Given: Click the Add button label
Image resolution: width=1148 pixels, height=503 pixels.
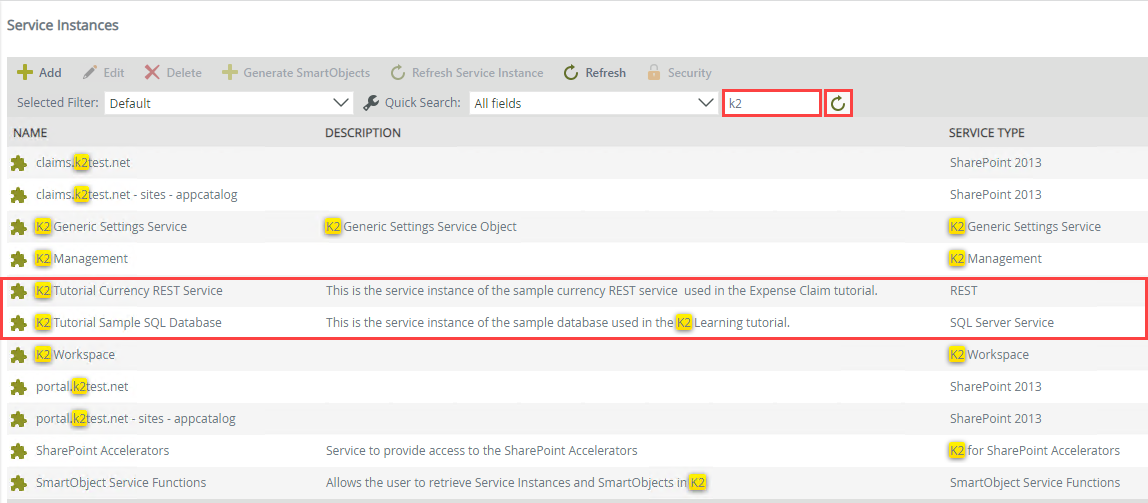Looking at the screenshot, I should [51, 73].
